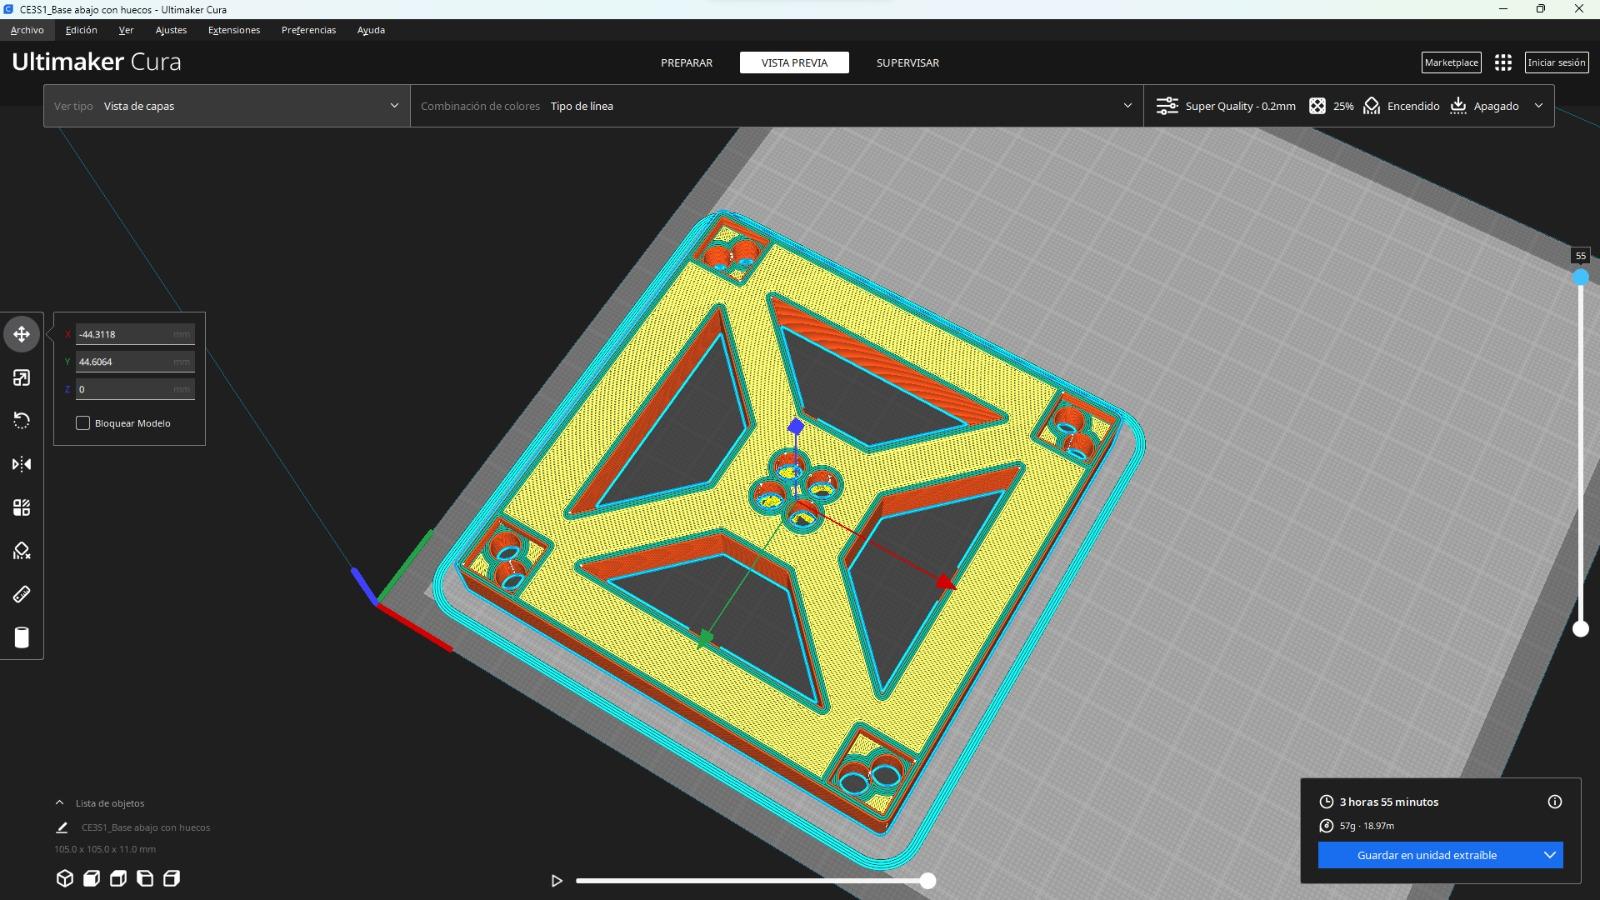Enable the Bloquear Modelo checkbox
The height and width of the screenshot is (900, 1600).
click(x=83, y=424)
